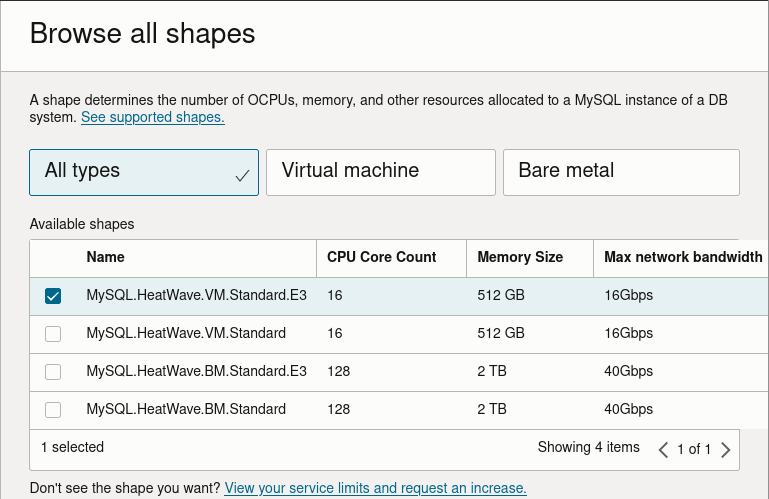Go to the next page arrow
The image size is (769, 499).
(726, 449)
